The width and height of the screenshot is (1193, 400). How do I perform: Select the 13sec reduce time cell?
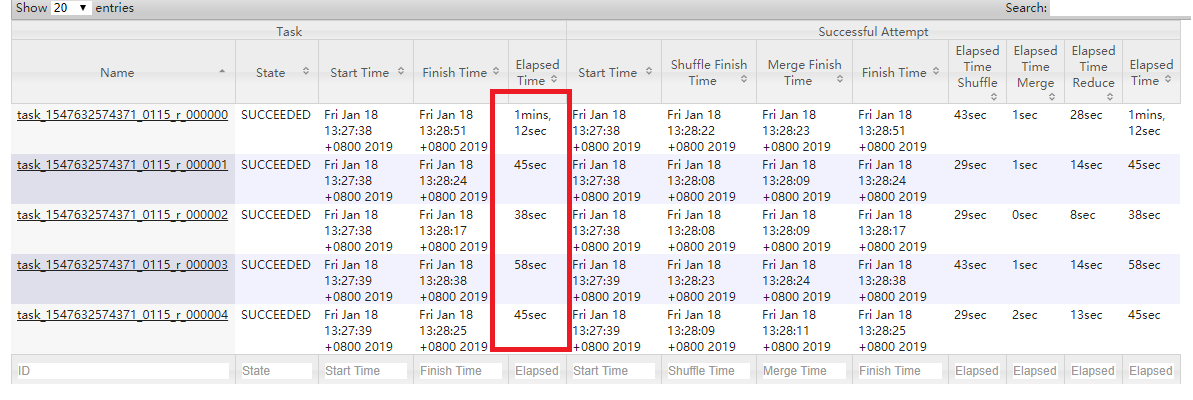(x=1086, y=315)
